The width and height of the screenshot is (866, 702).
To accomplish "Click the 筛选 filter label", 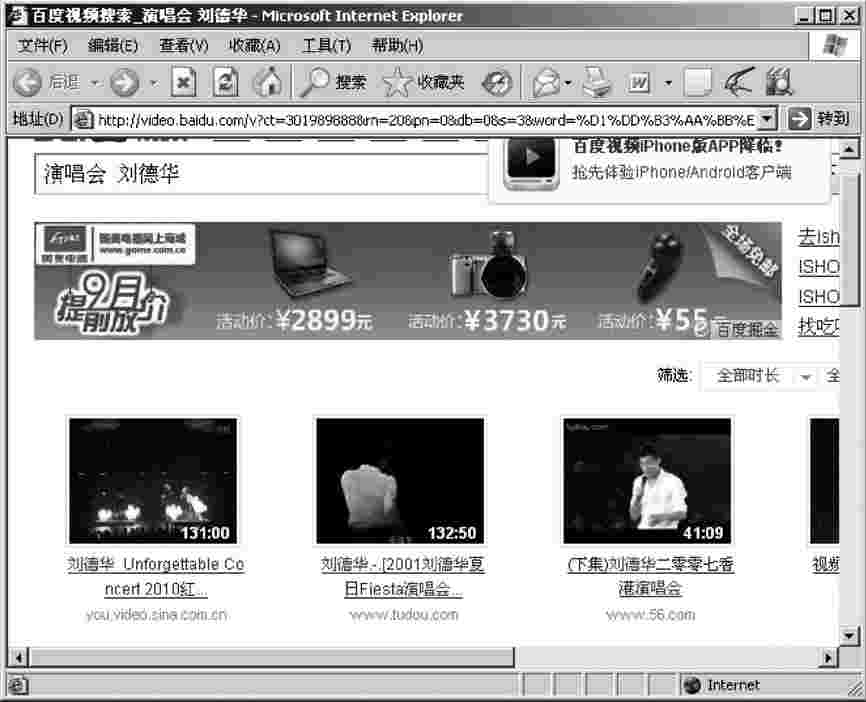I will pos(673,376).
